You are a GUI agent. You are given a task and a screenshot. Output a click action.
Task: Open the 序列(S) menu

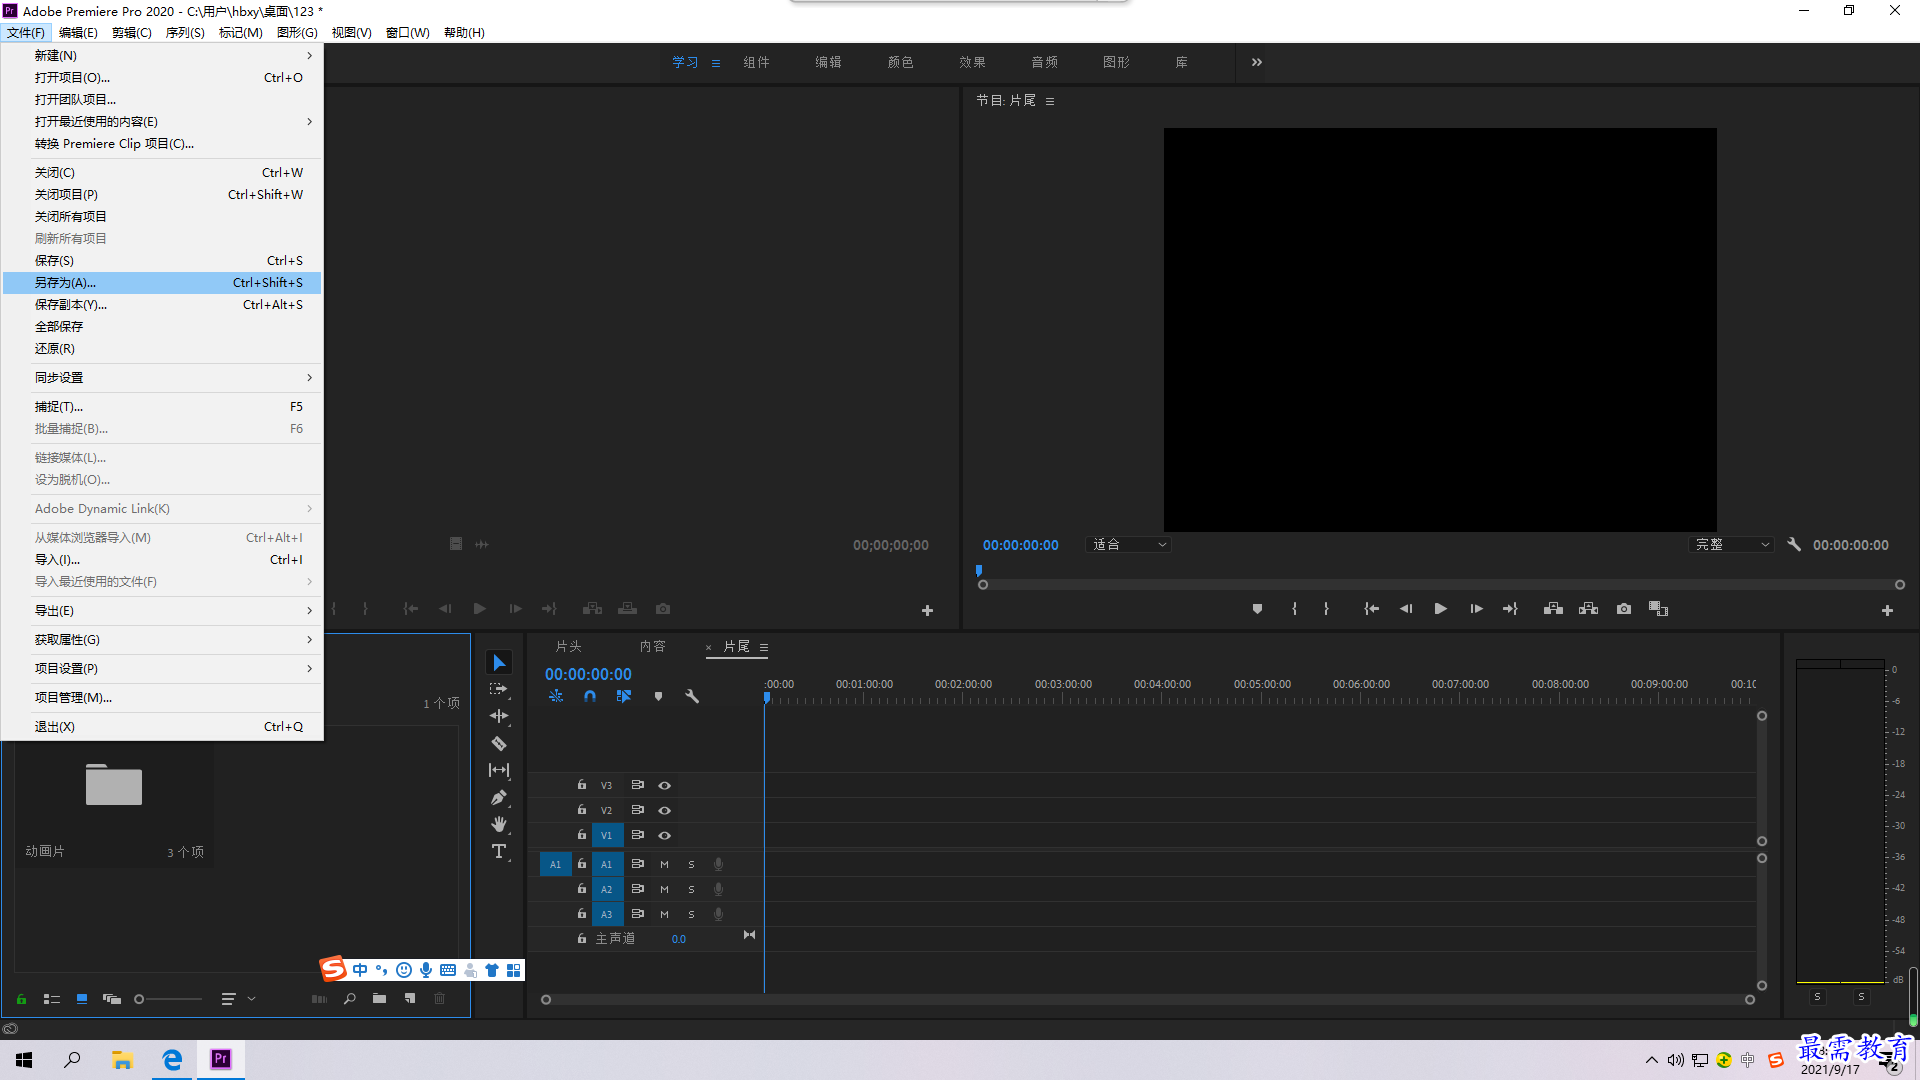pyautogui.click(x=185, y=32)
